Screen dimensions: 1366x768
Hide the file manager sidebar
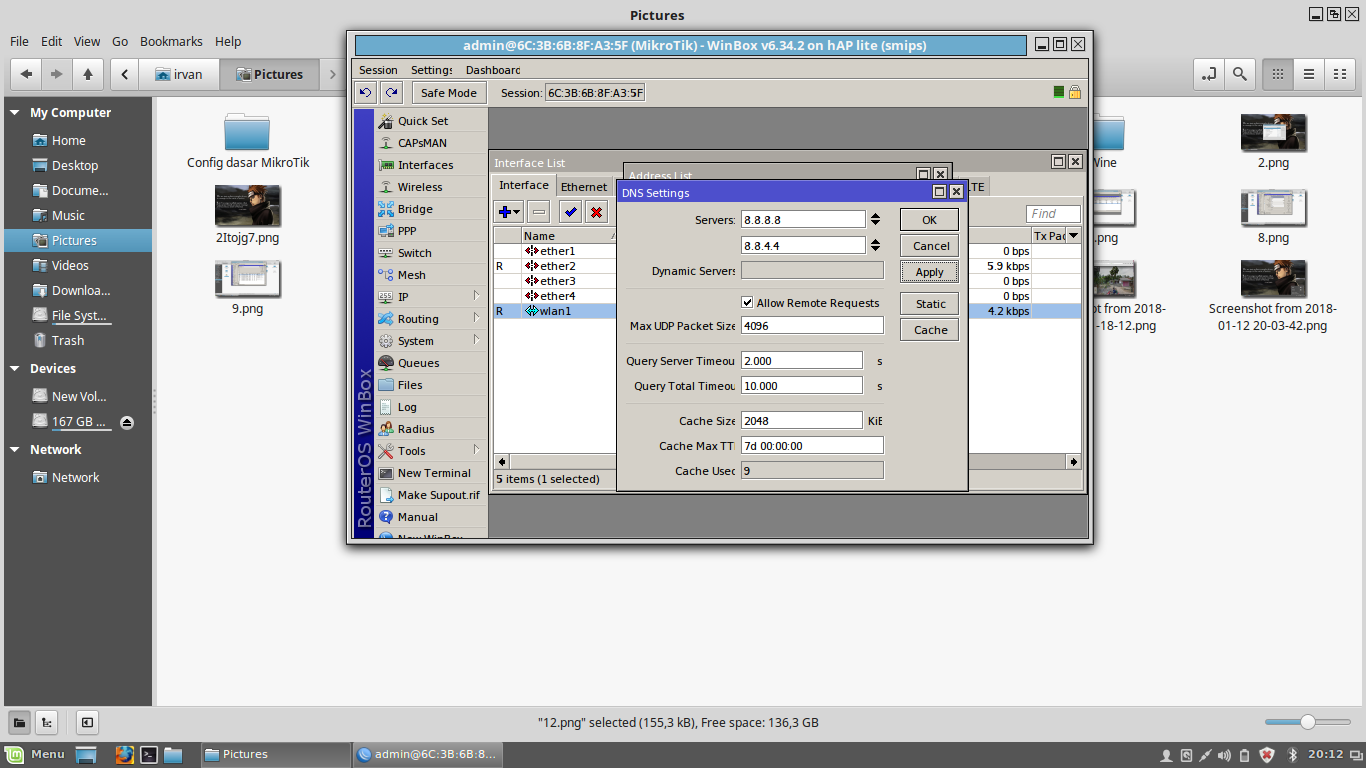[87, 722]
